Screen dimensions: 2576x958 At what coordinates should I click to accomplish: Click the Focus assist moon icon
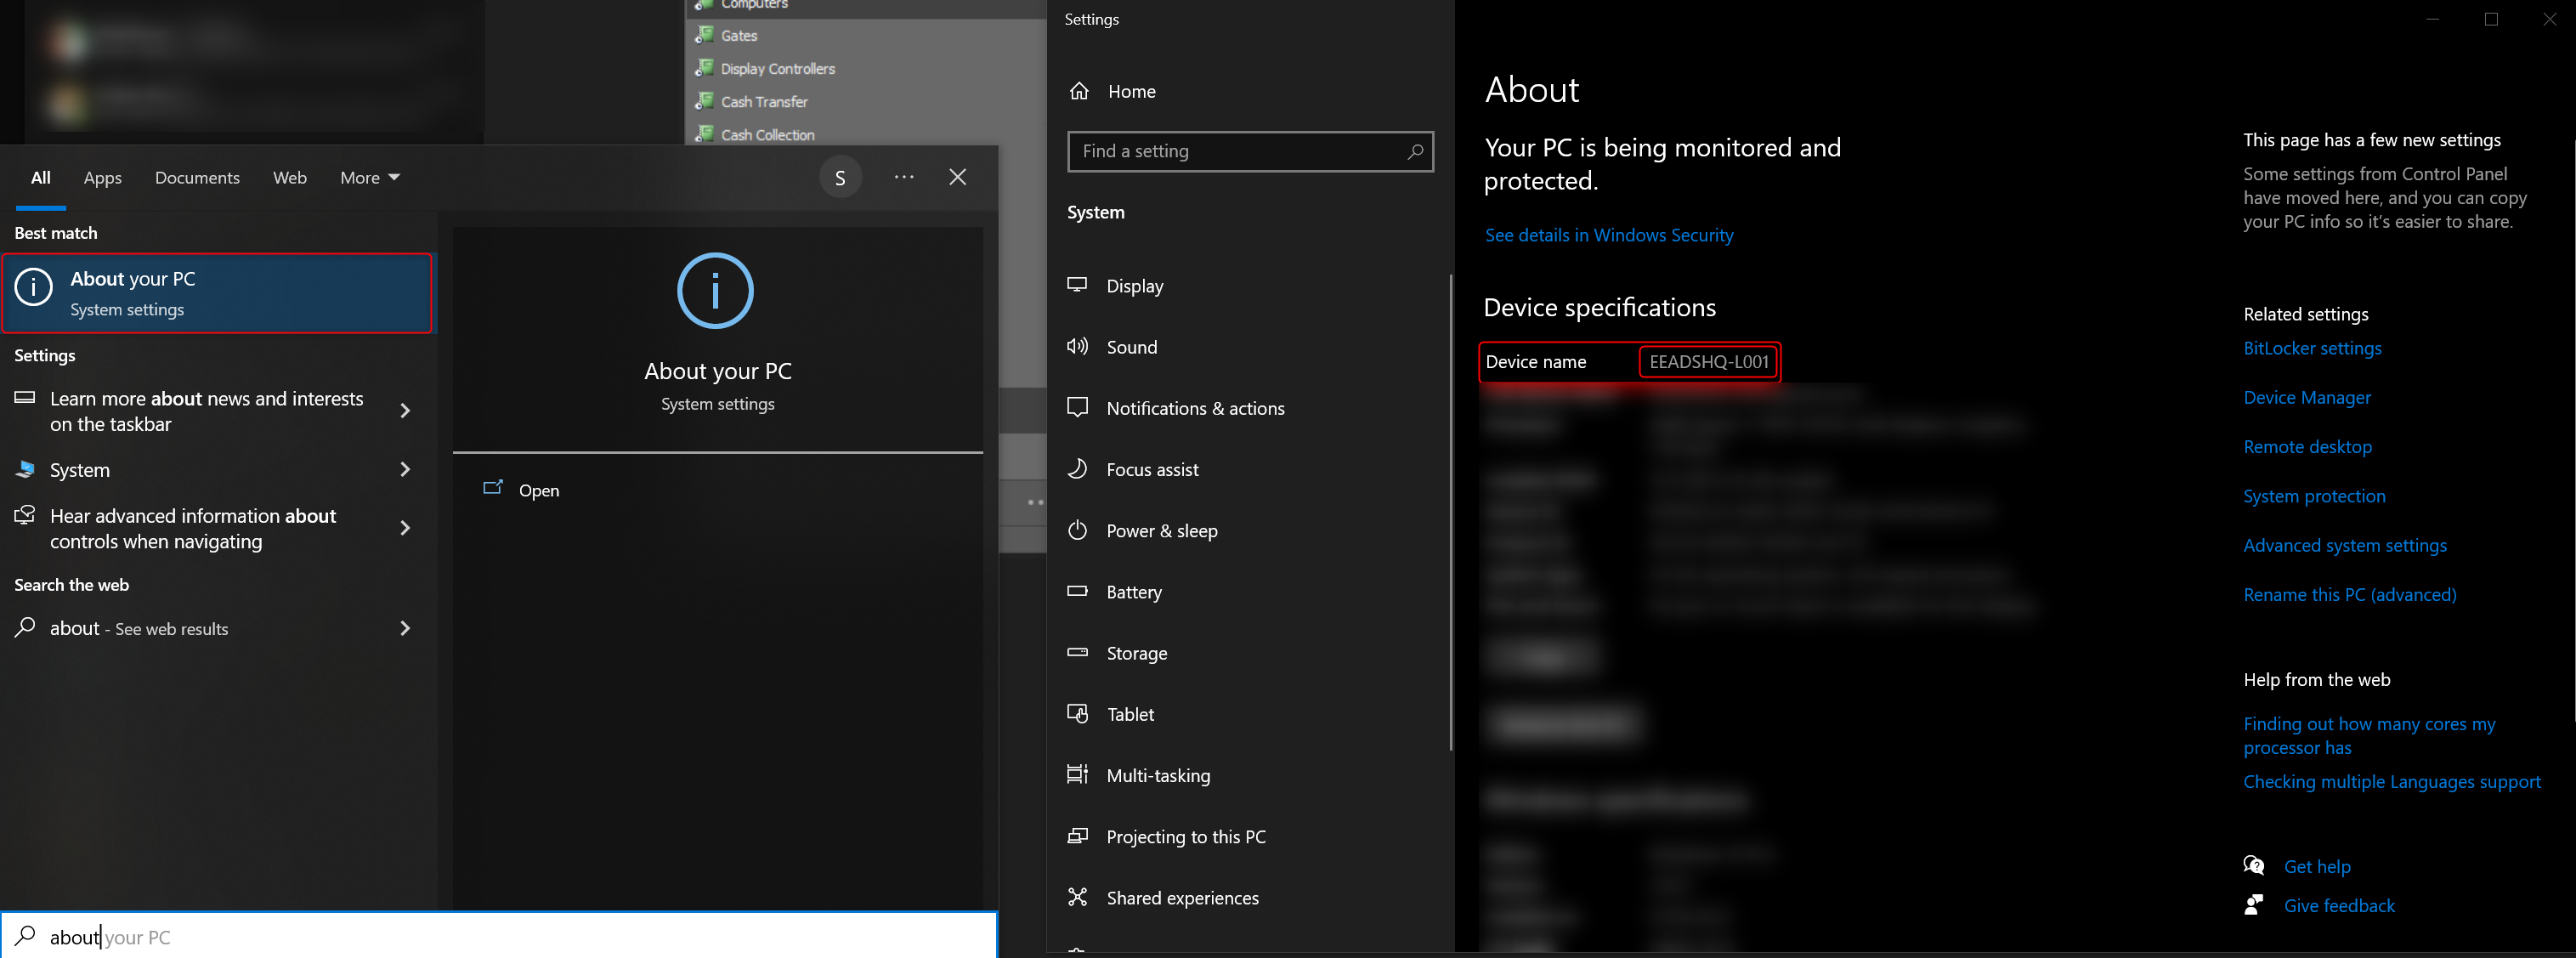point(1077,468)
